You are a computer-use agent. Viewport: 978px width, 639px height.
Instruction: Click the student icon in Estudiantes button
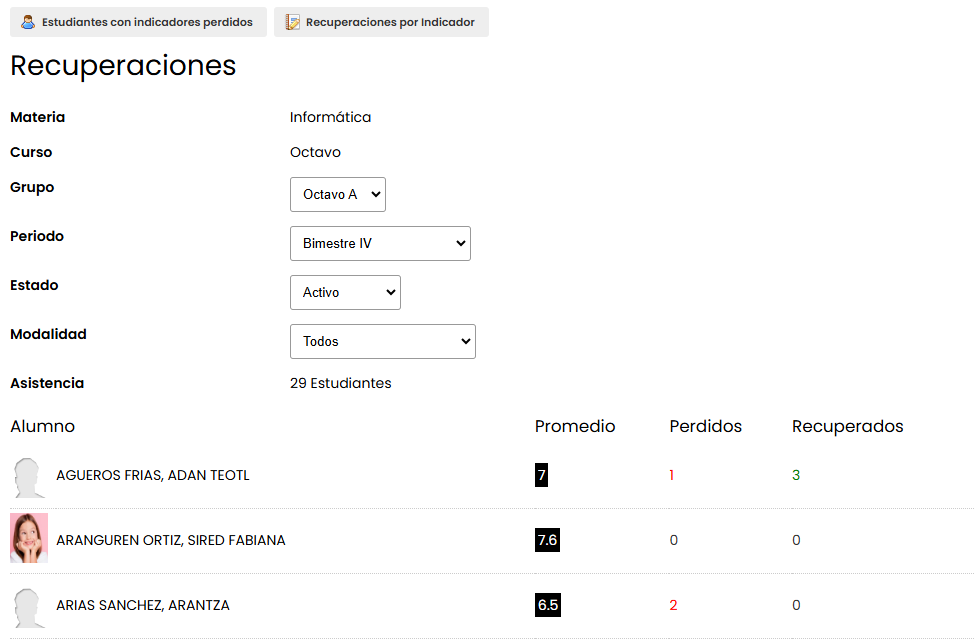[x=28, y=22]
